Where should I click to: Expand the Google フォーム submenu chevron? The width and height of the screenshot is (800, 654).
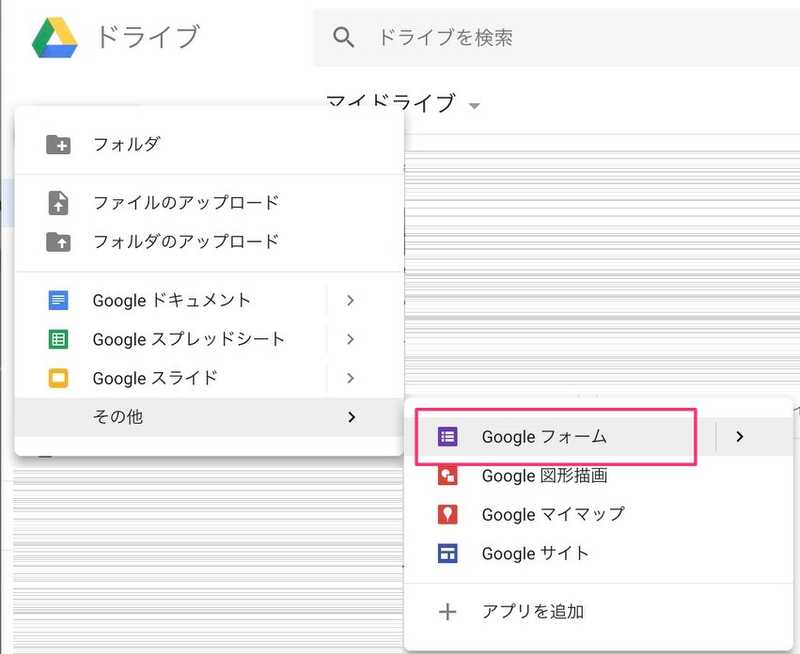[740, 437]
